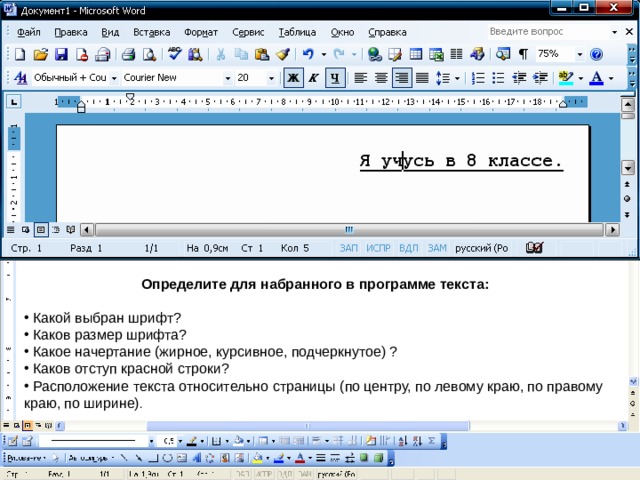Center align the text

point(381,78)
